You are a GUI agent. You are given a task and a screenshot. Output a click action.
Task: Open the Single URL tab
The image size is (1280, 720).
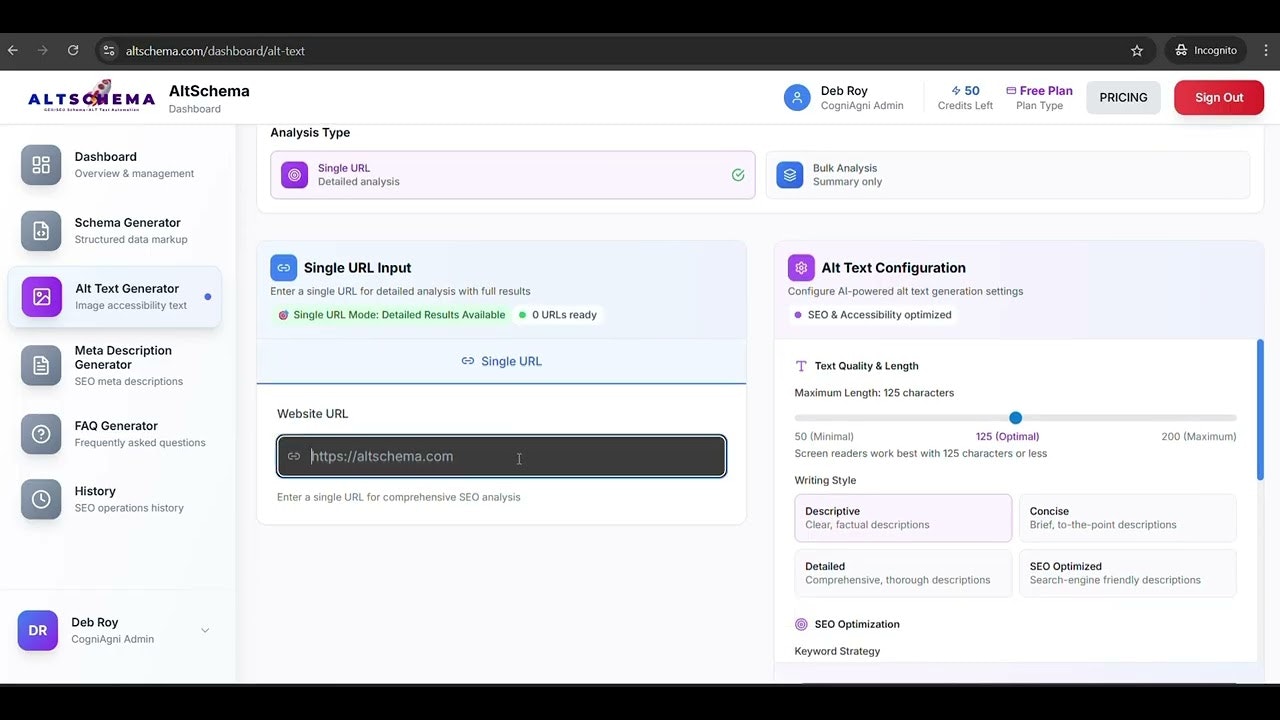[x=501, y=361]
